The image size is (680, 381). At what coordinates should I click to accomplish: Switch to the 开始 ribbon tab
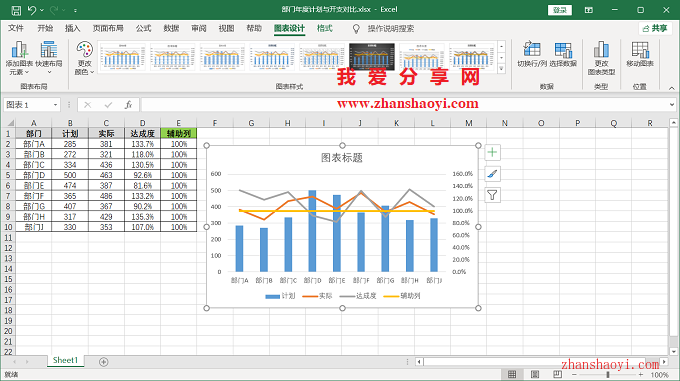(45, 28)
